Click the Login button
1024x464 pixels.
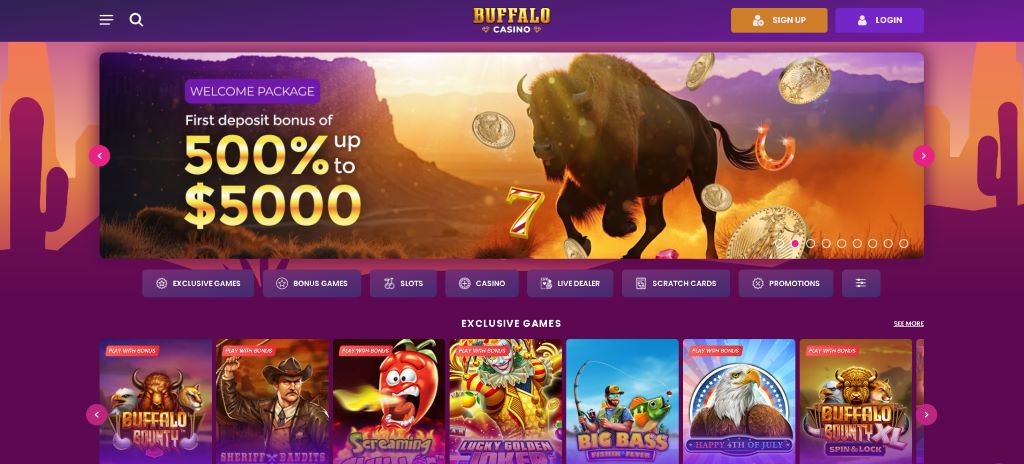pos(879,20)
